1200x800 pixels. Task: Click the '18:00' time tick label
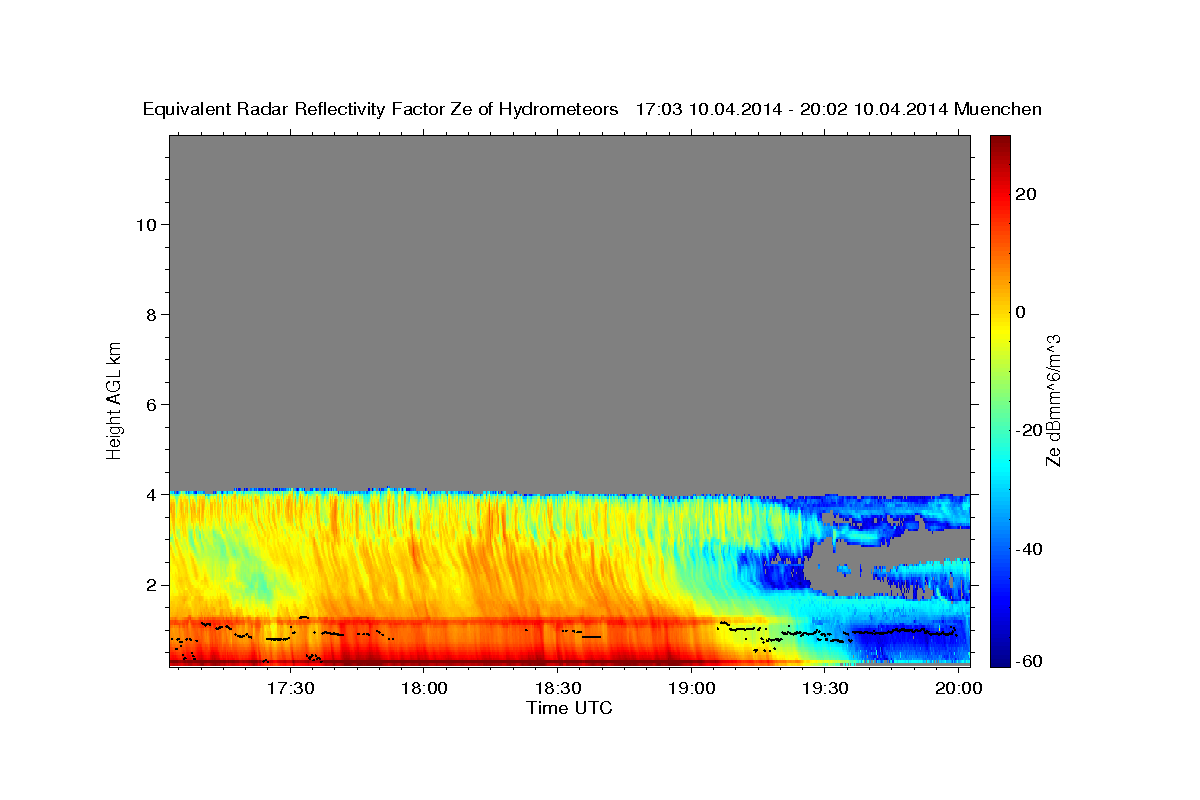(x=423, y=689)
